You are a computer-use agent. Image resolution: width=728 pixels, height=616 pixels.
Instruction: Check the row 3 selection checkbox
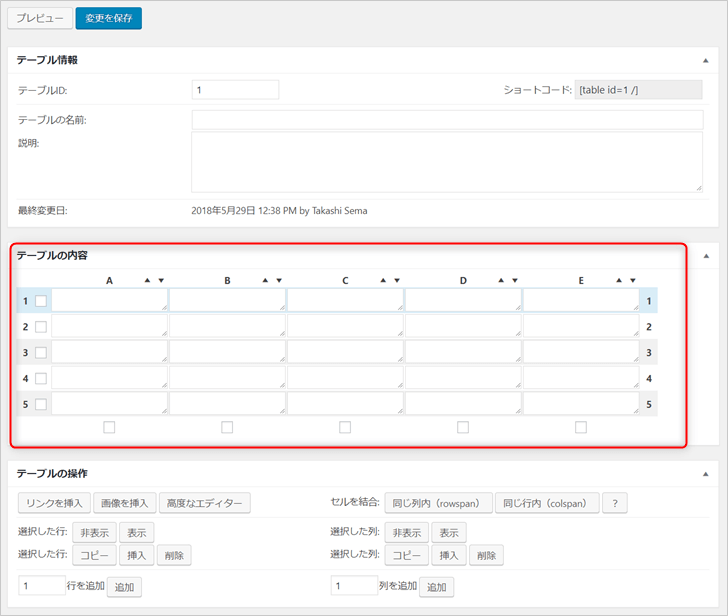[41, 353]
